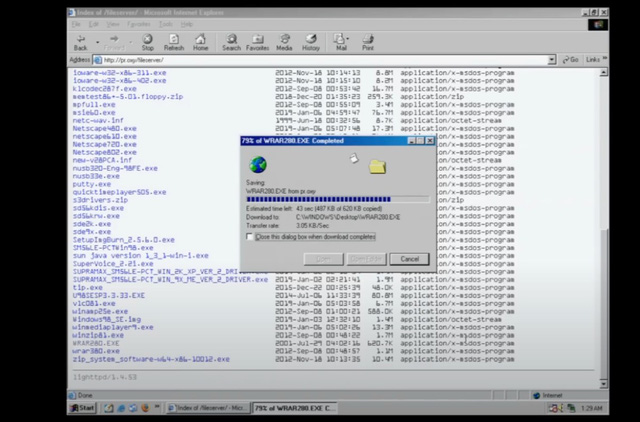Click the Back navigation icon
The width and height of the screenshot is (640, 422).
pos(80,40)
